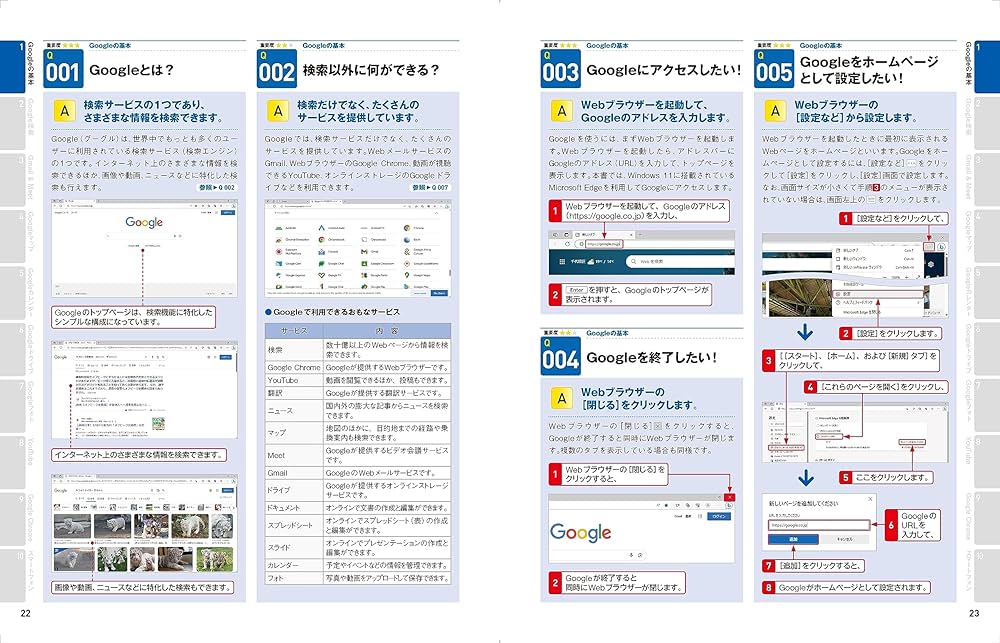Collapse the Google apps panel with the chevron
The width and height of the screenshot is (1000, 643).
click(436, 213)
